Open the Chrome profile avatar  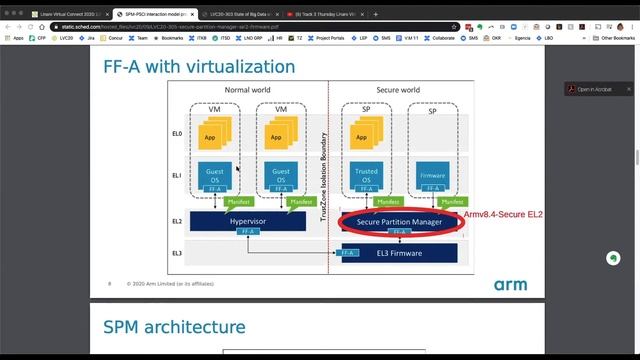[x=620, y=27]
